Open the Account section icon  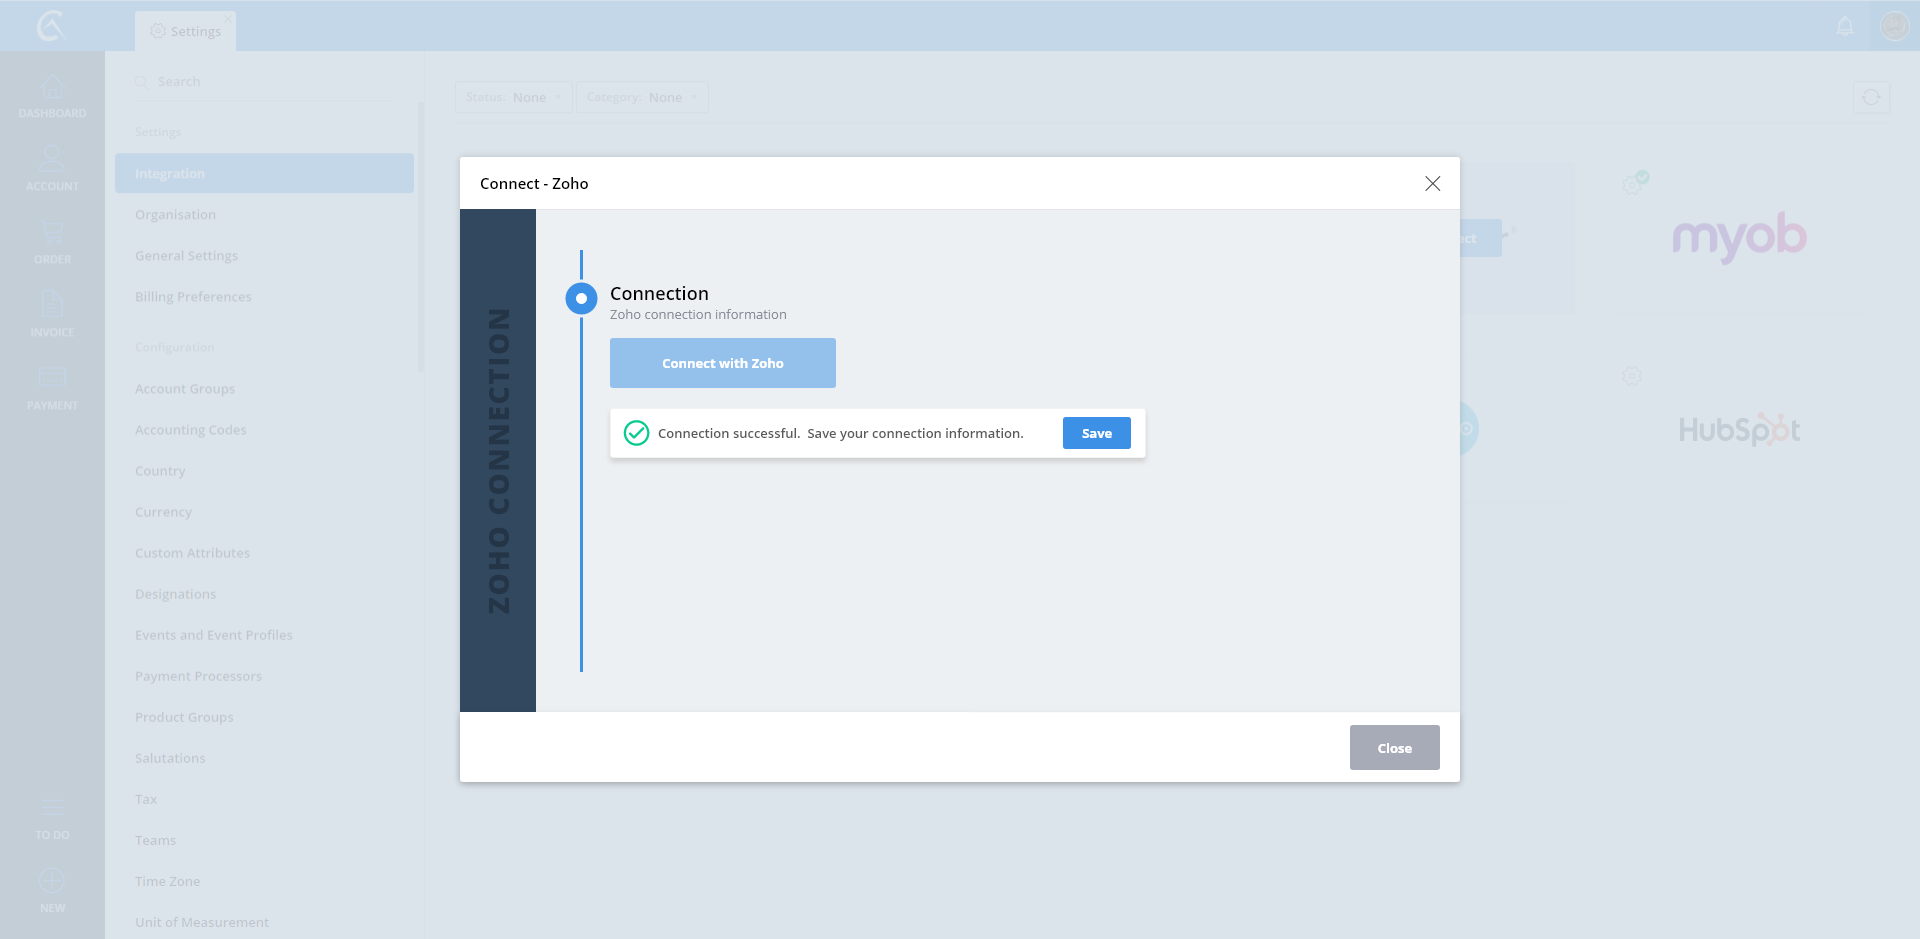point(52,160)
